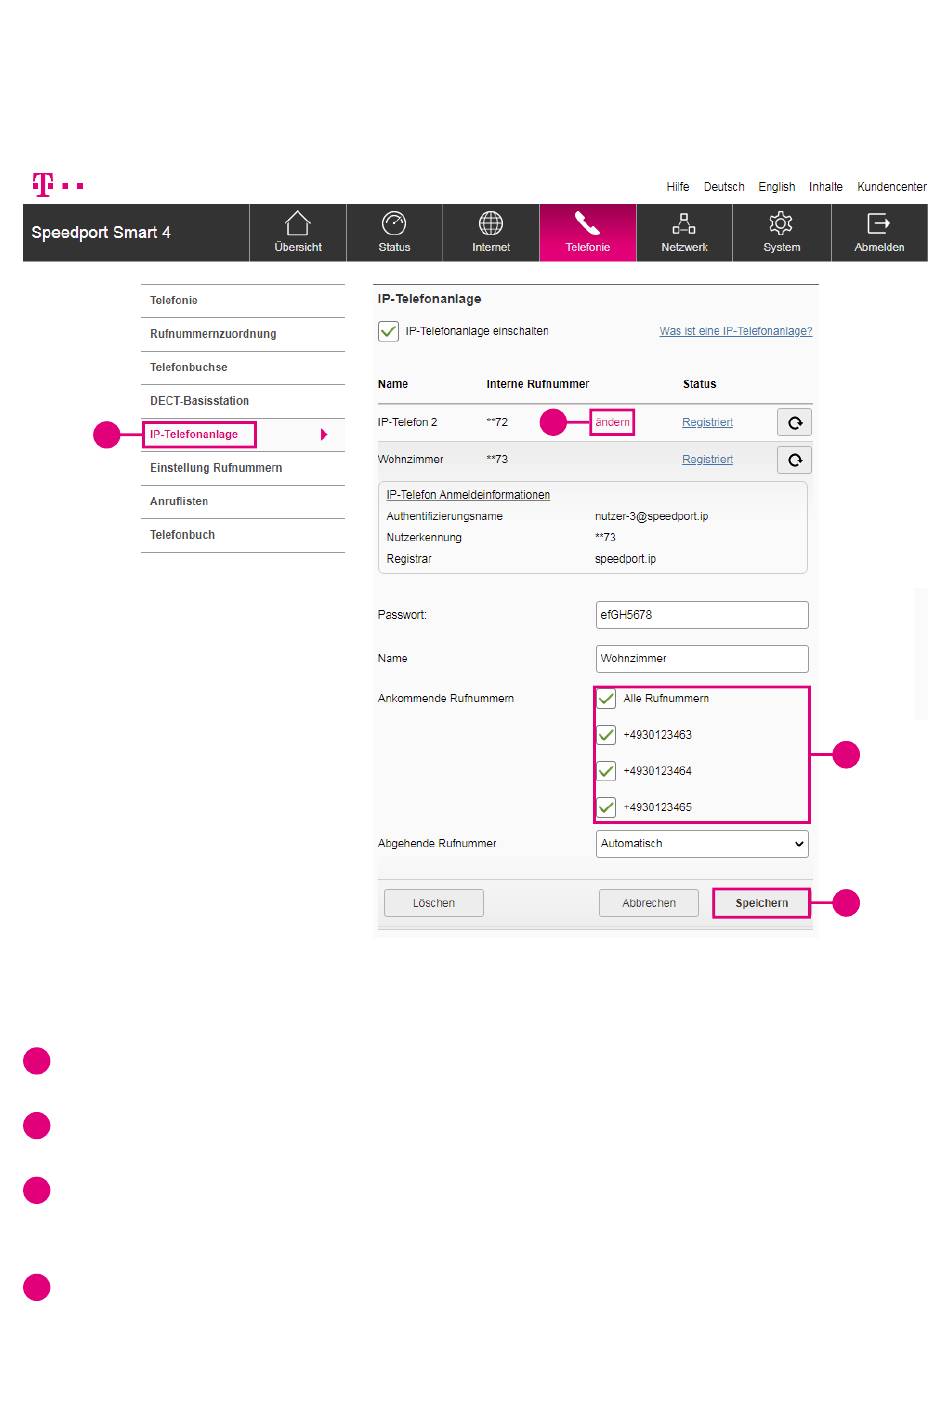Click the Löschen button
The image size is (950, 1425).
(434, 903)
